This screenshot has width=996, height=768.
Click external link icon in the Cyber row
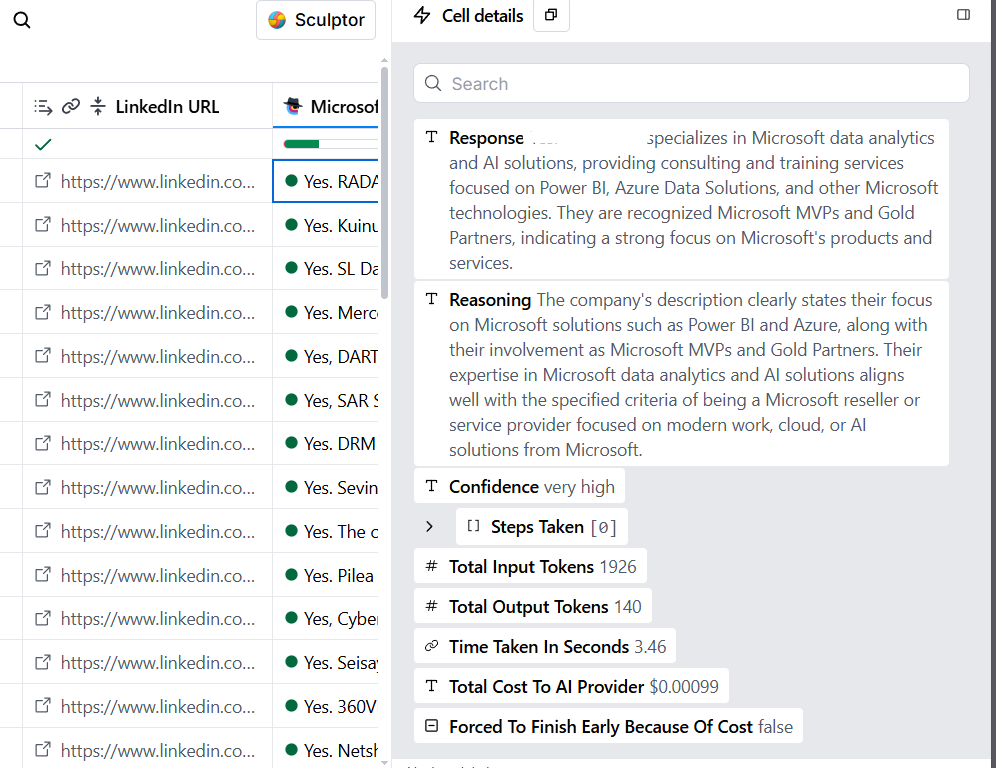point(43,618)
